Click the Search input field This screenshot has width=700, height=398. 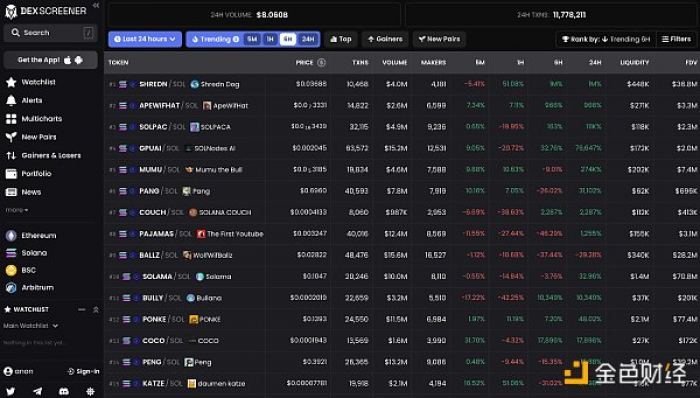point(50,33)
